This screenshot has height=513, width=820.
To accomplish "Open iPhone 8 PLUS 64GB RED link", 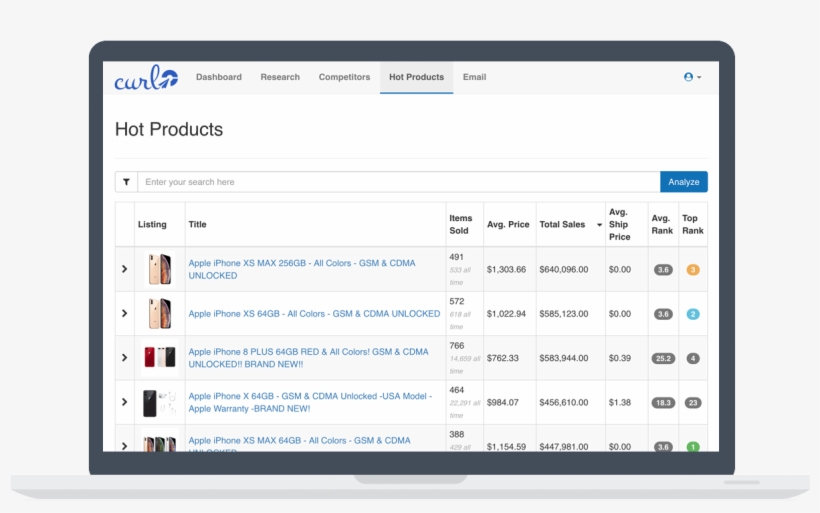I will coord(309,358).
